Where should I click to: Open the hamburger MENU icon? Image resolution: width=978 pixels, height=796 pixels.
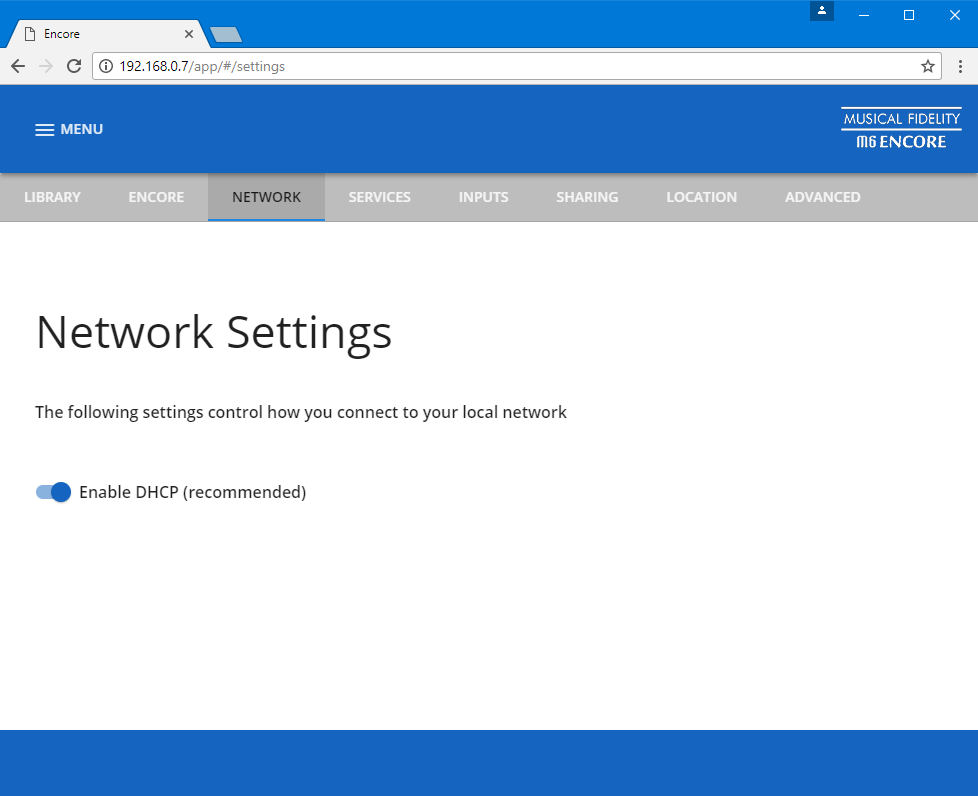(x=44, y=130)
